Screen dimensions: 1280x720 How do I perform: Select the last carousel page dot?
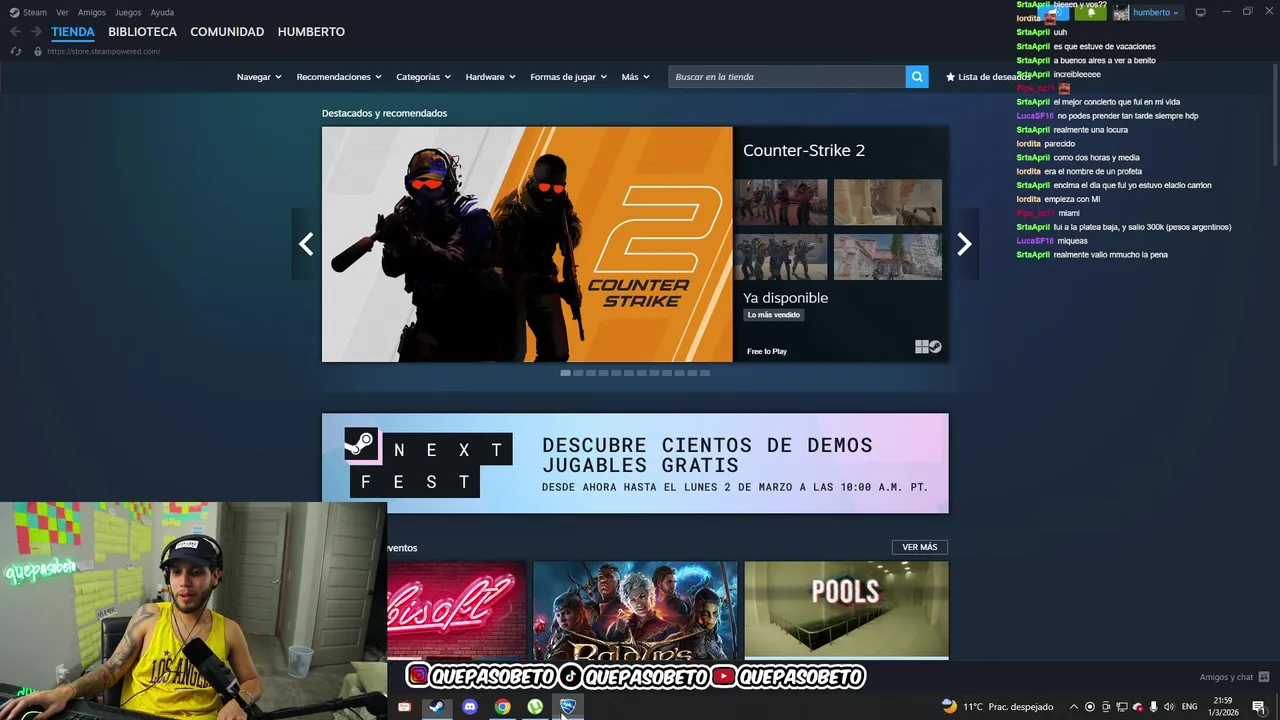click(705, 373)
